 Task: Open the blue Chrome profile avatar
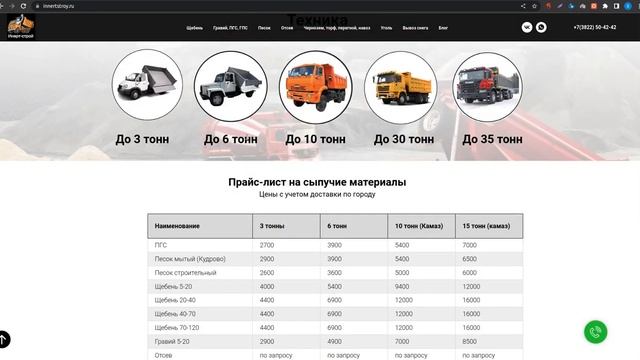point(628,6)
